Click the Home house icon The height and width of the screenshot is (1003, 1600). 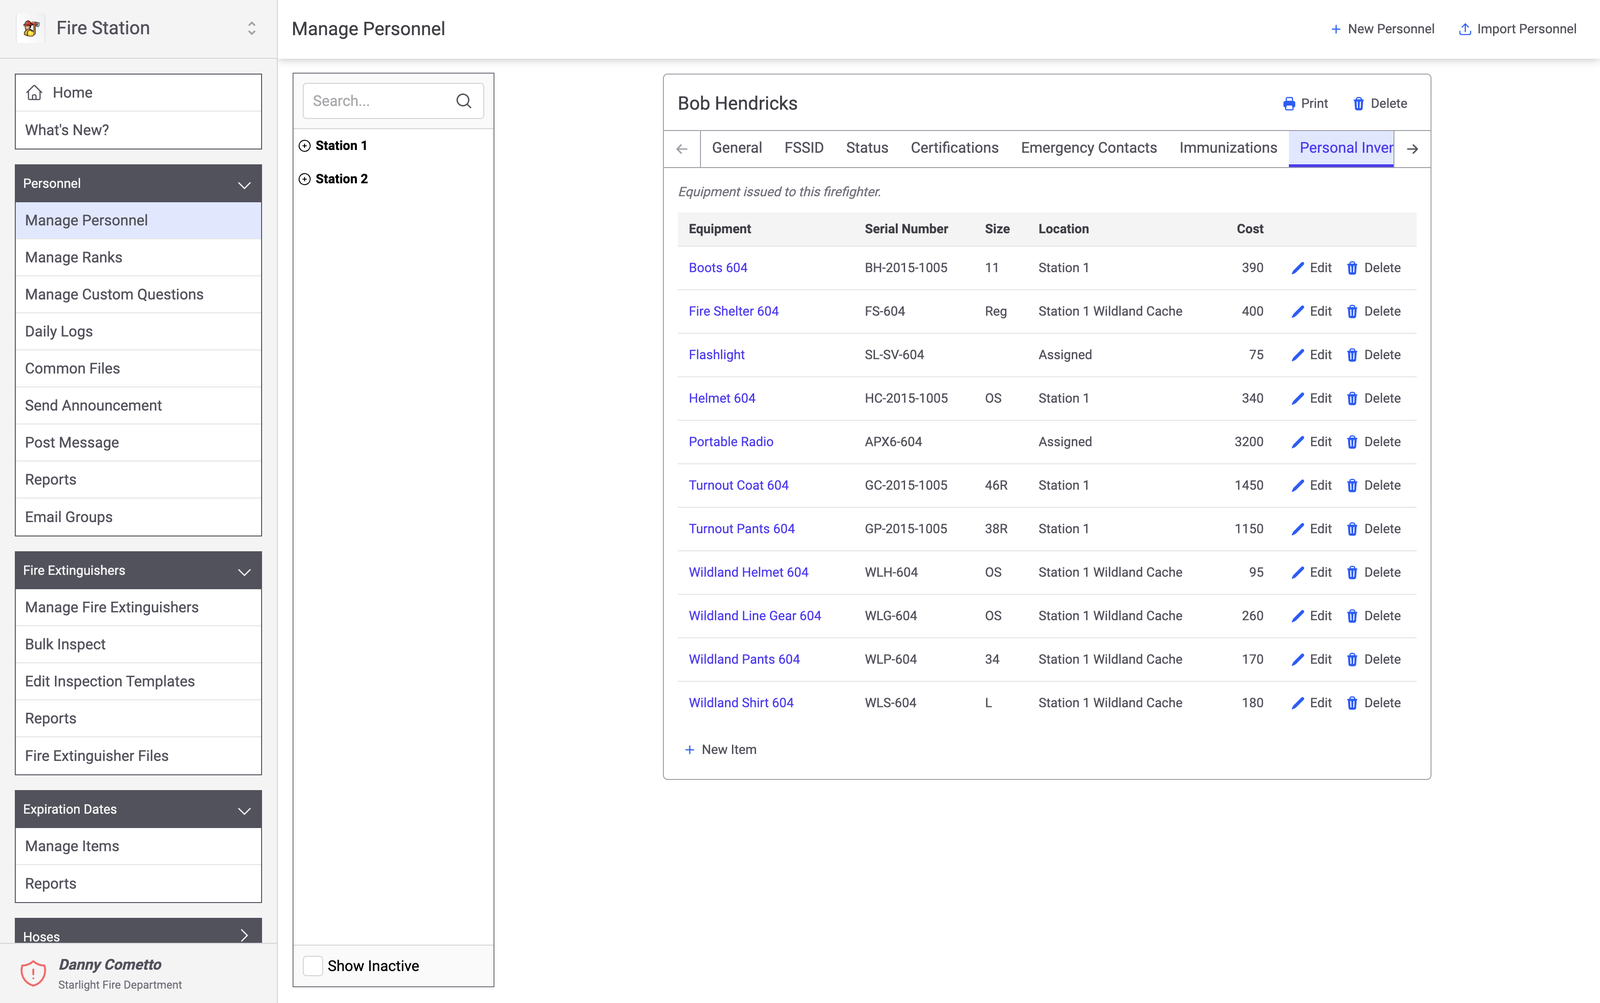tap(35, 92)
